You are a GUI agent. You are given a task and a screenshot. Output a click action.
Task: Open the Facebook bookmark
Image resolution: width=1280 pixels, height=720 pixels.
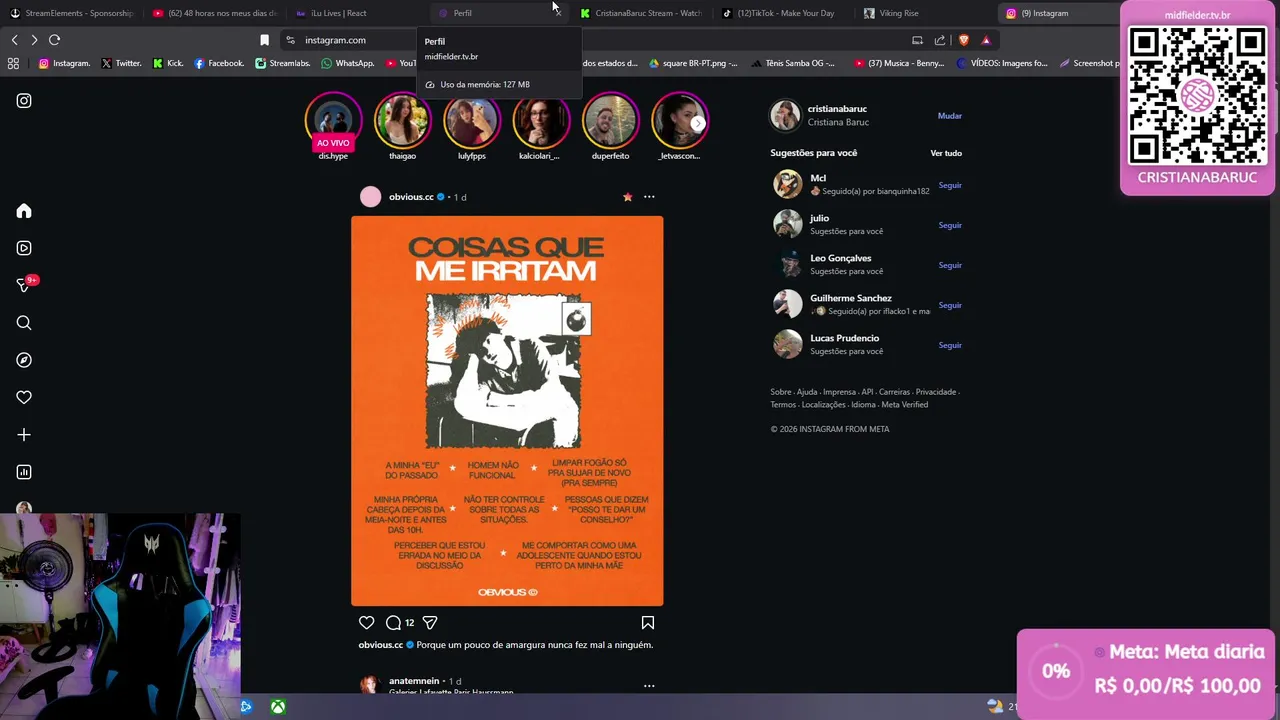(x=219, y=63)
